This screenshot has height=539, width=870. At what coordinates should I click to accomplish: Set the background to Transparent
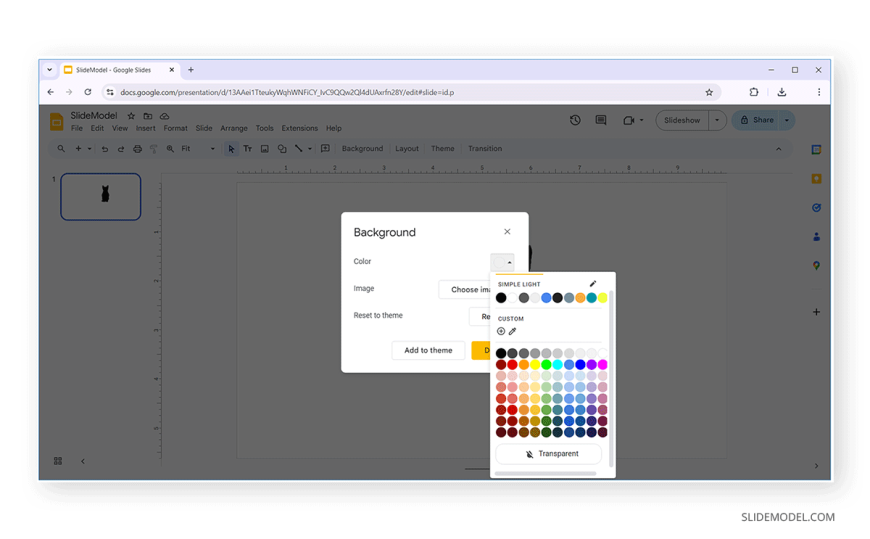pos(549,454)
